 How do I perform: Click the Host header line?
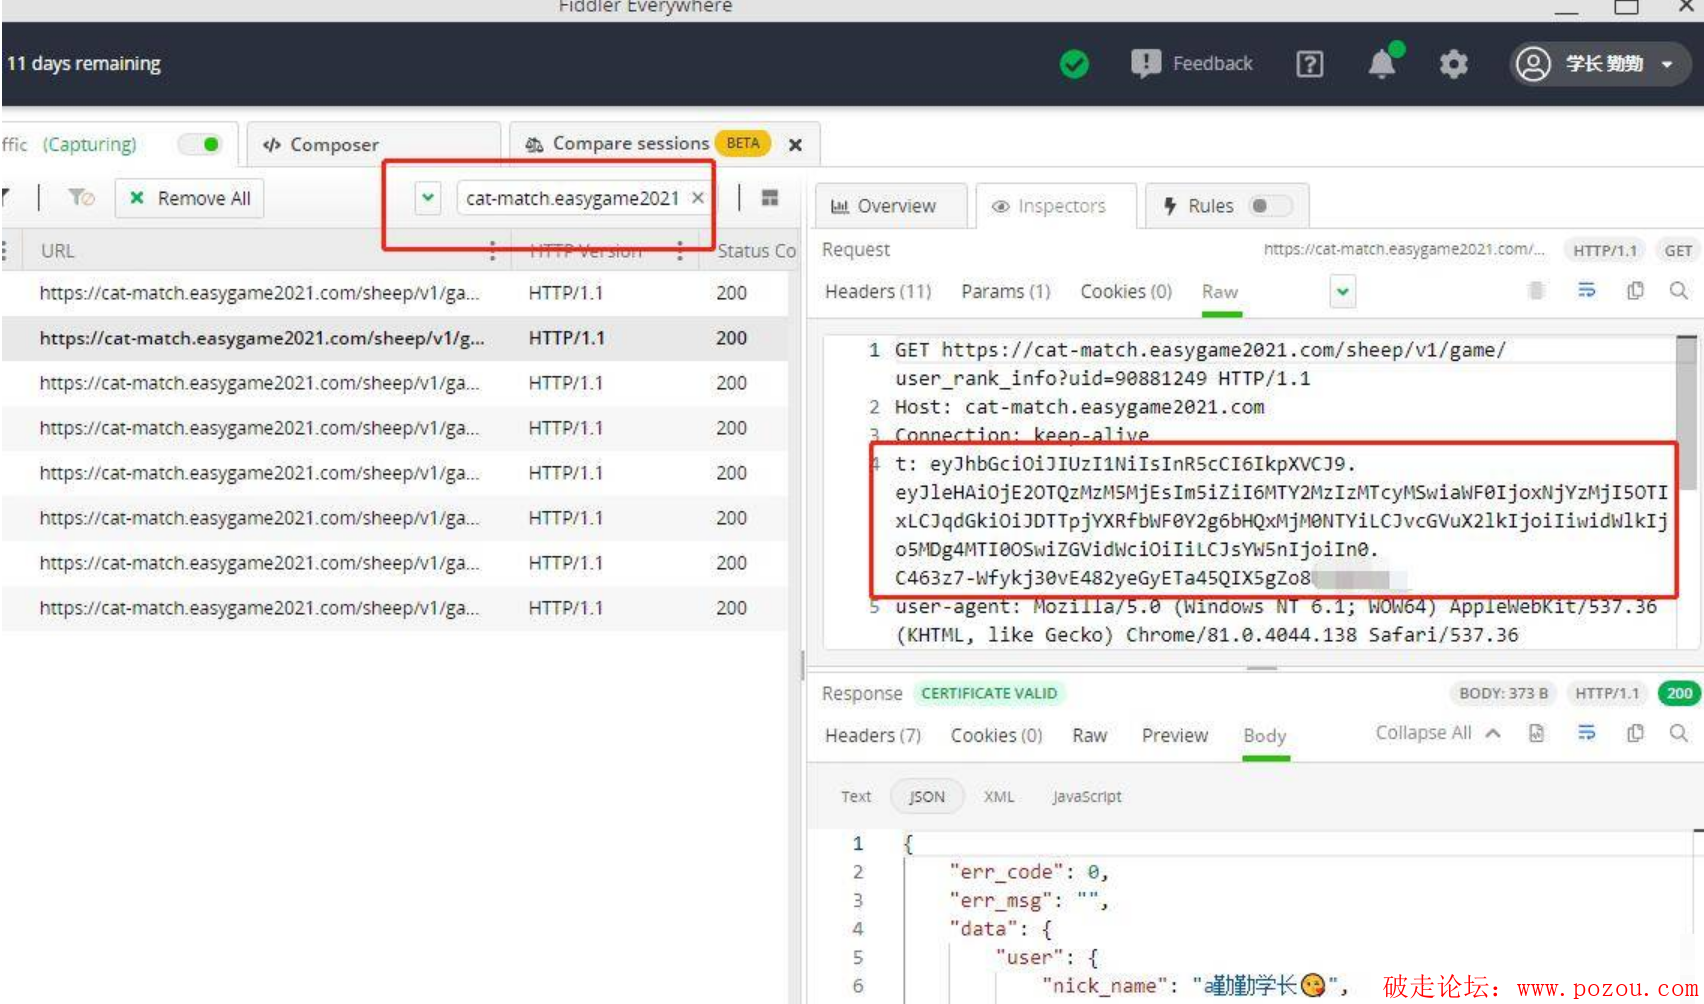(x=1079, y=407)
